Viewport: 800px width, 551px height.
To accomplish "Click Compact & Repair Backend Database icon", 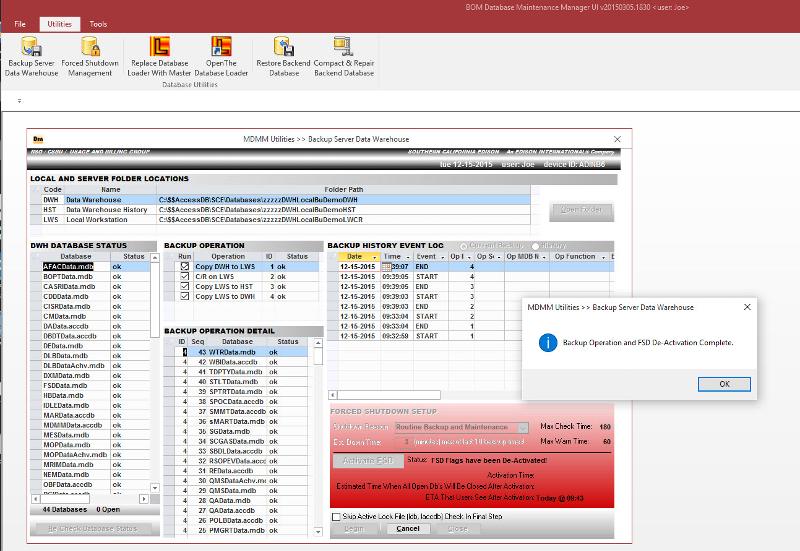I will (344, 47).
